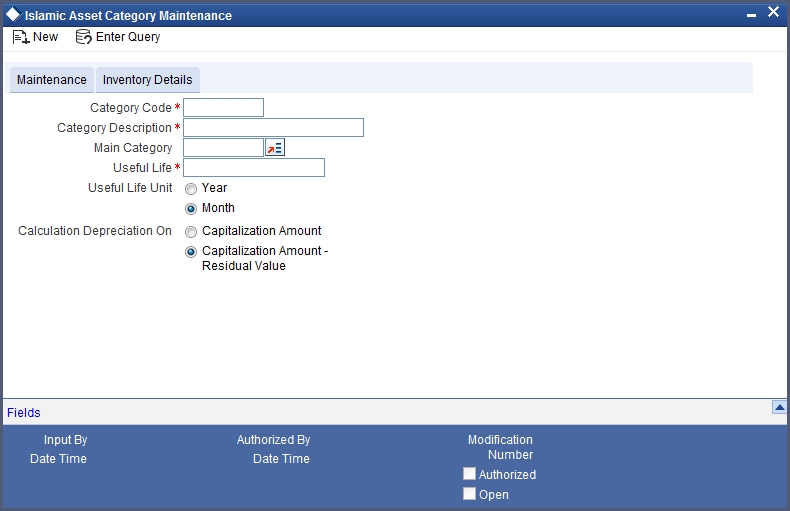The height and width of the screenshot is (511, 790).
Task: Switch to the Maintenance tab
Action: pos(52,80)
